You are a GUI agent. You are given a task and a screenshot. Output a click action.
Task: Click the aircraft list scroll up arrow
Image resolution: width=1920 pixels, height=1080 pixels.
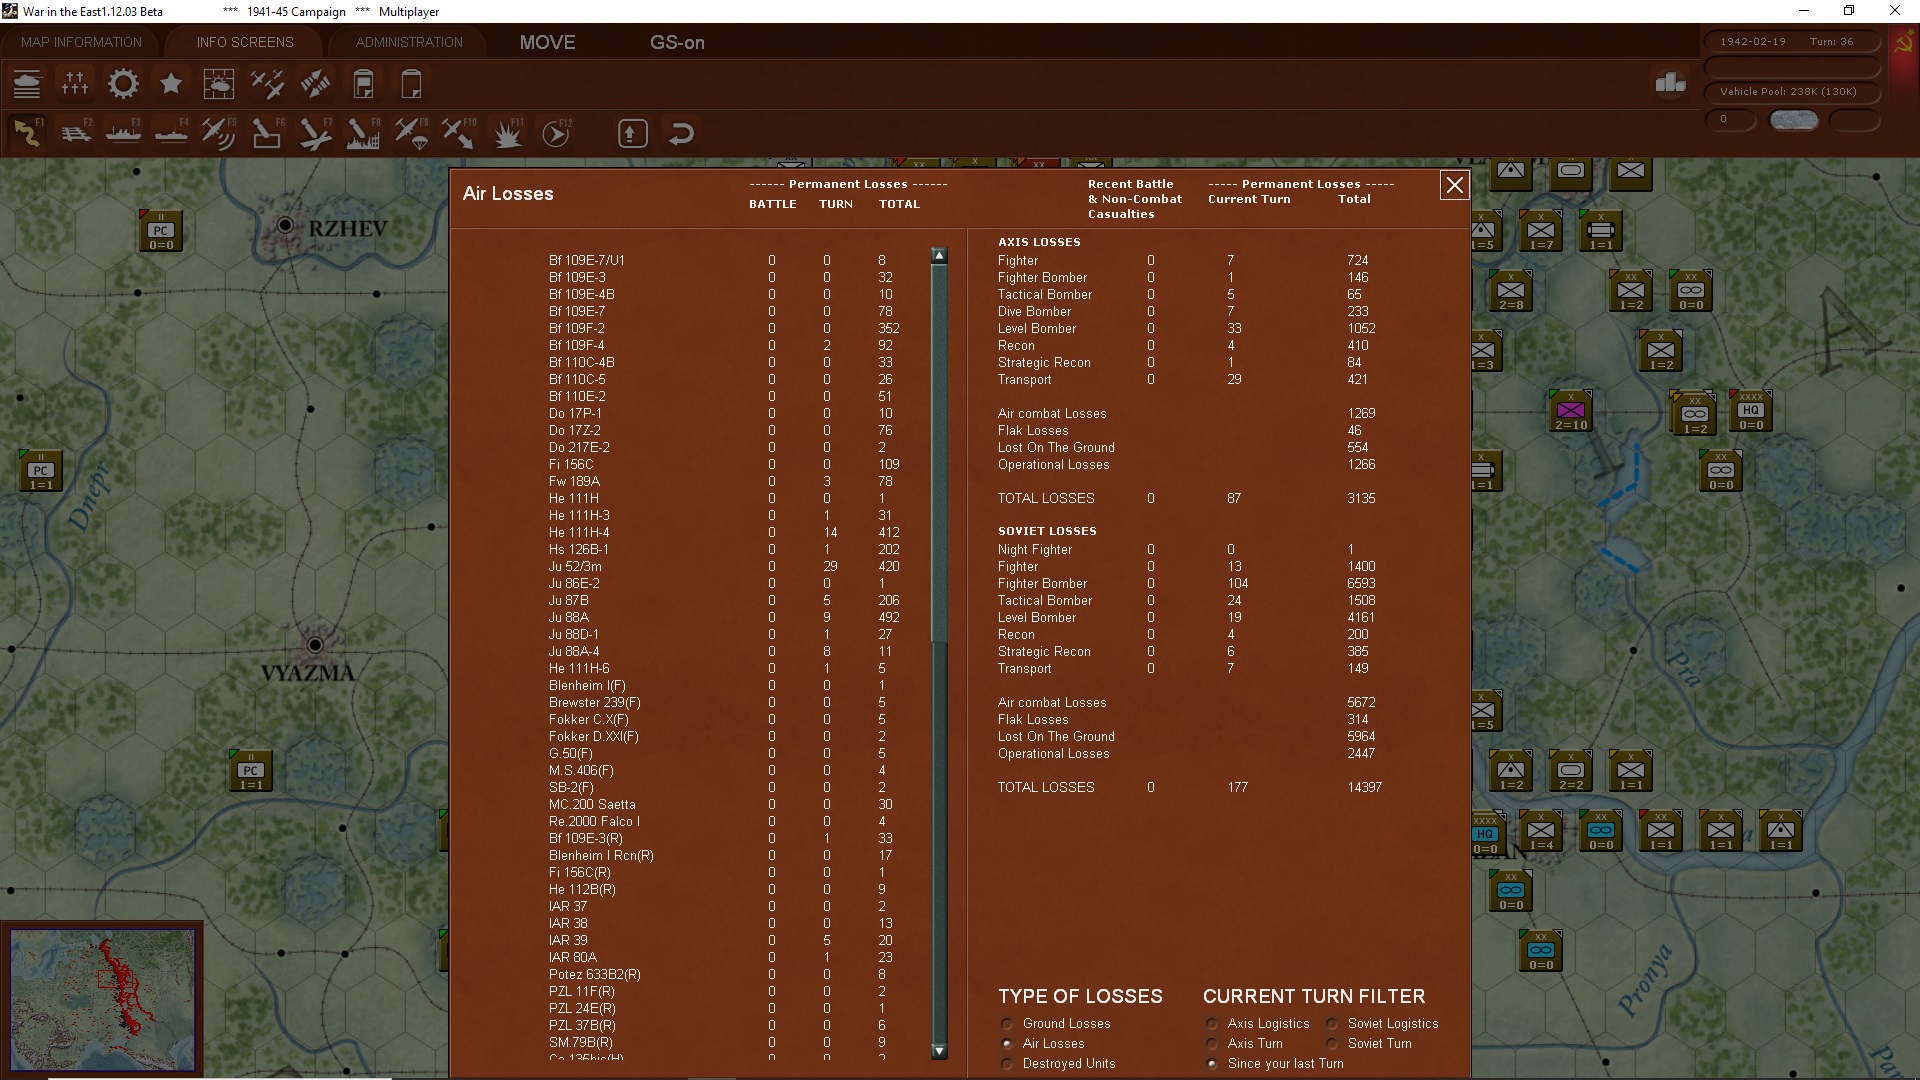939,256
